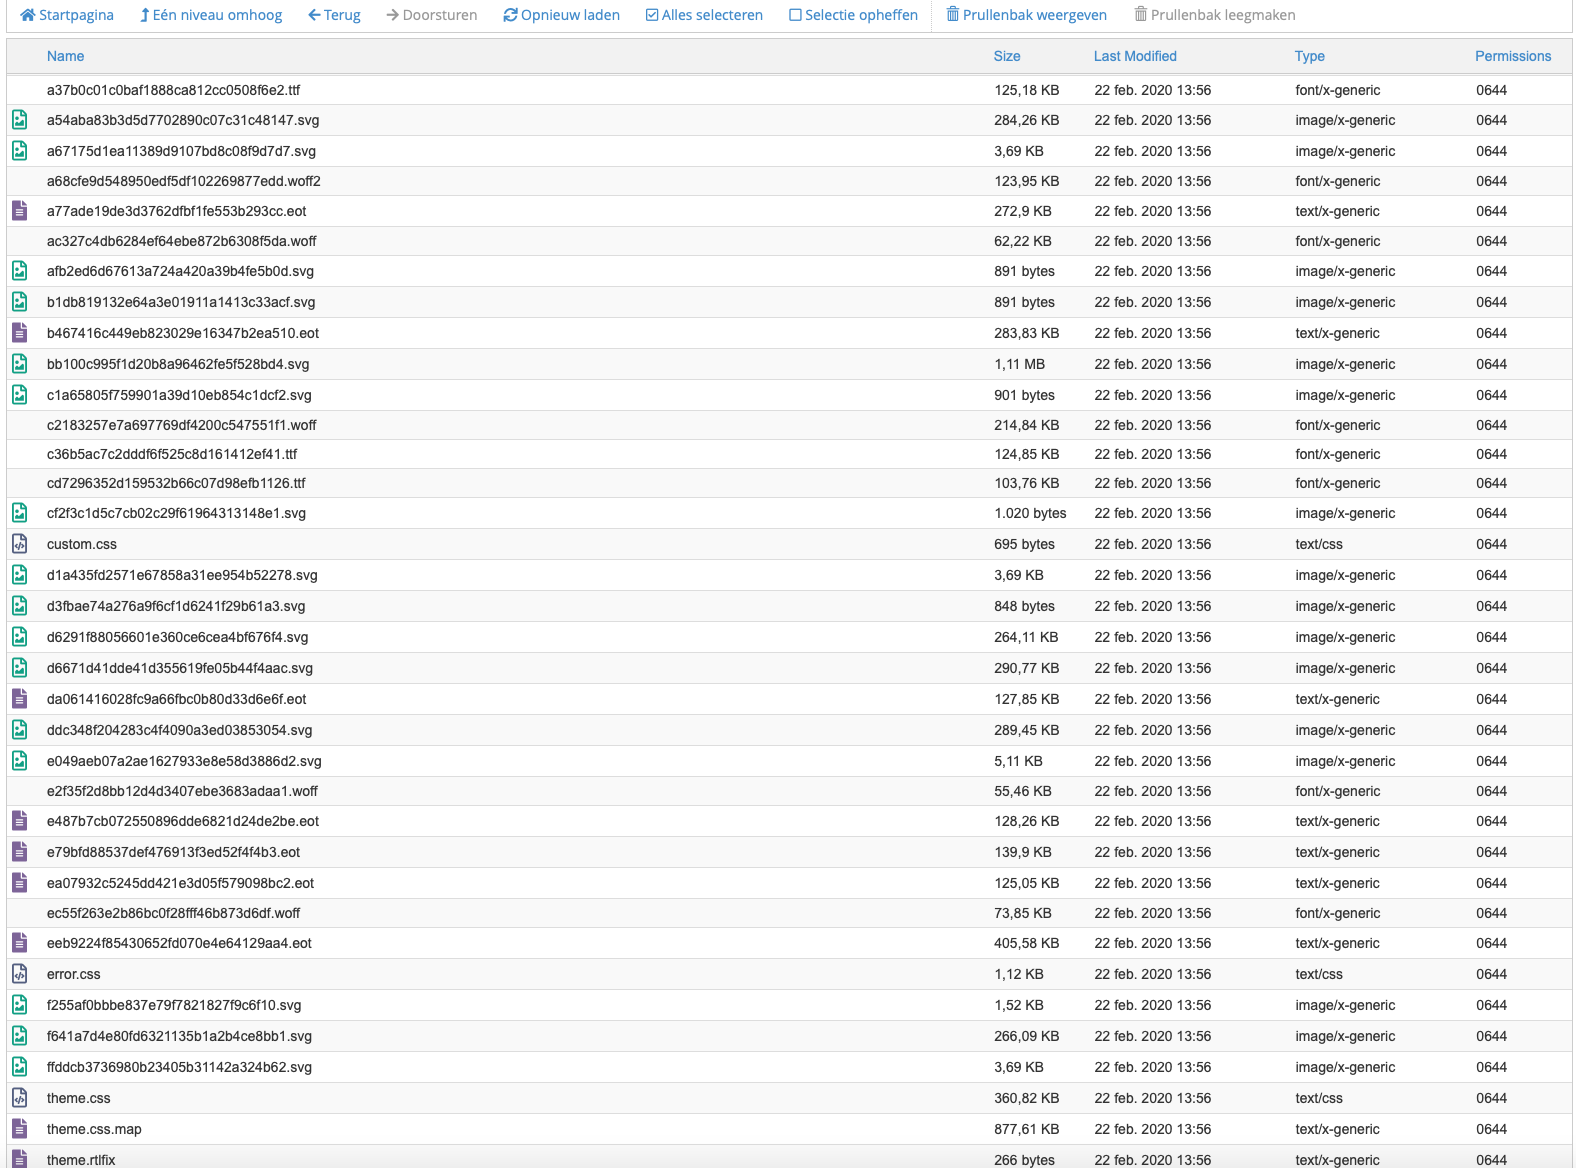This screenshot has width=1576, height=1168.
Task: Sort by Size column header
Action: coord(1007,56)
